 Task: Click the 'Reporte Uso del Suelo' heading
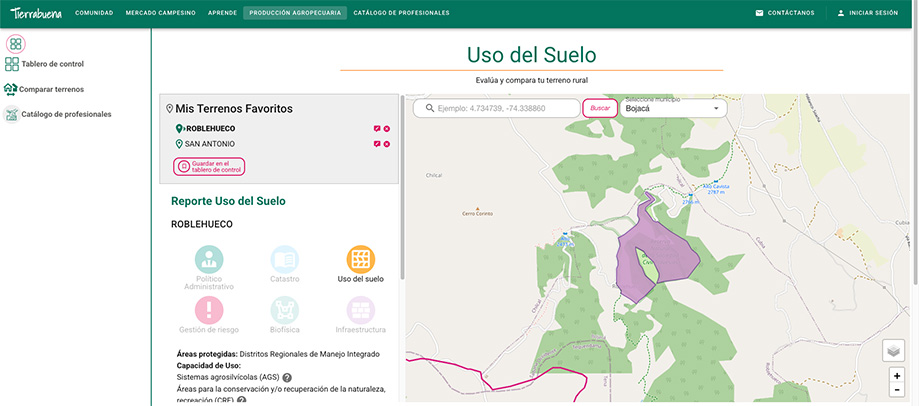pos(228,202)
